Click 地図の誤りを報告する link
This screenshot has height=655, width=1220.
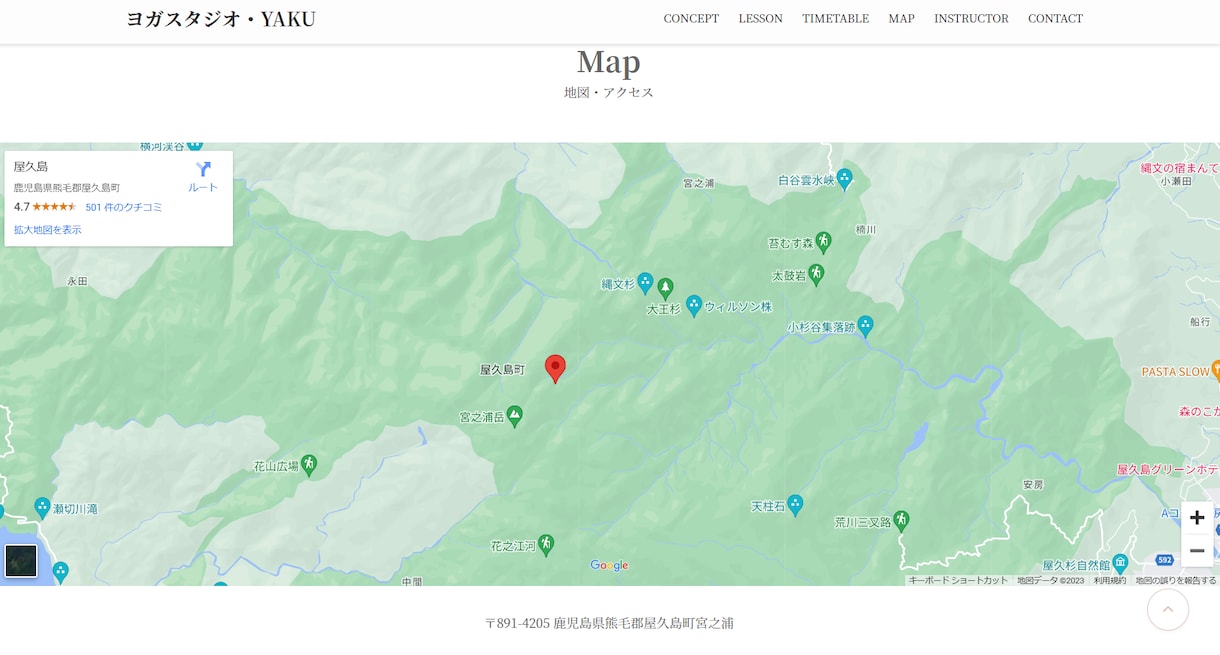tap(1176, 580)
